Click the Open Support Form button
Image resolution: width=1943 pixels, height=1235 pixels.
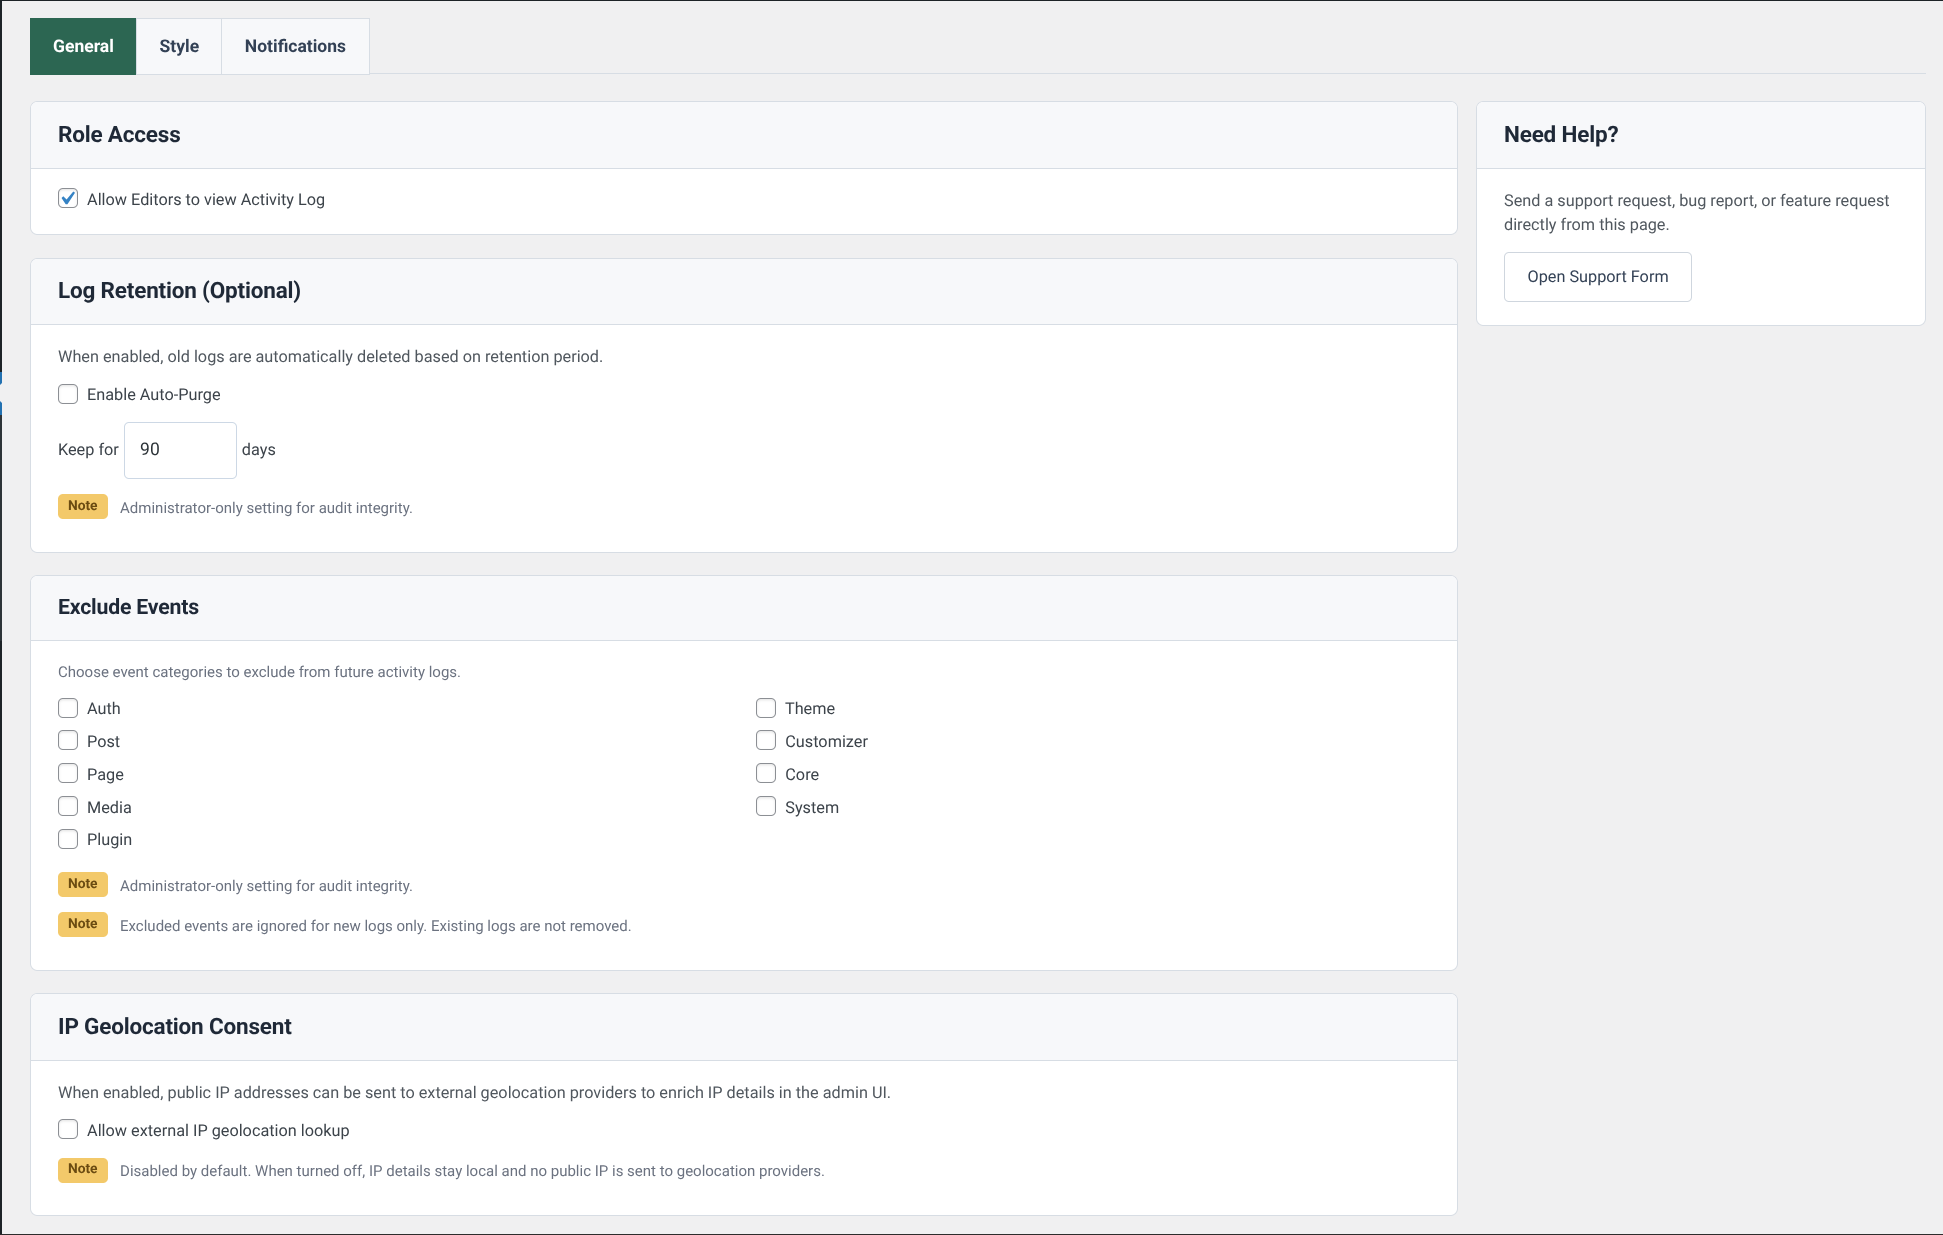click(1597, 276)
